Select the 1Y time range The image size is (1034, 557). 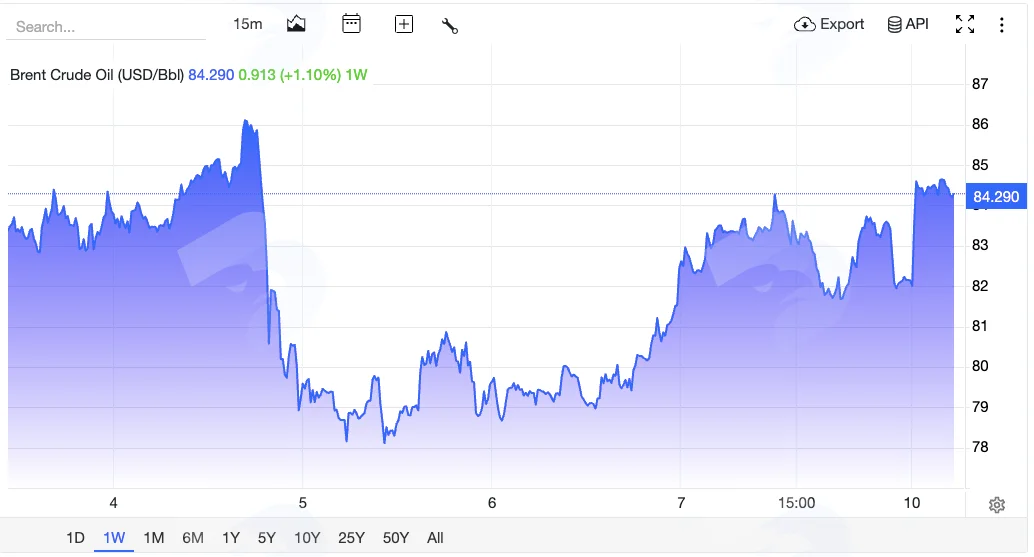coord(231,538)
